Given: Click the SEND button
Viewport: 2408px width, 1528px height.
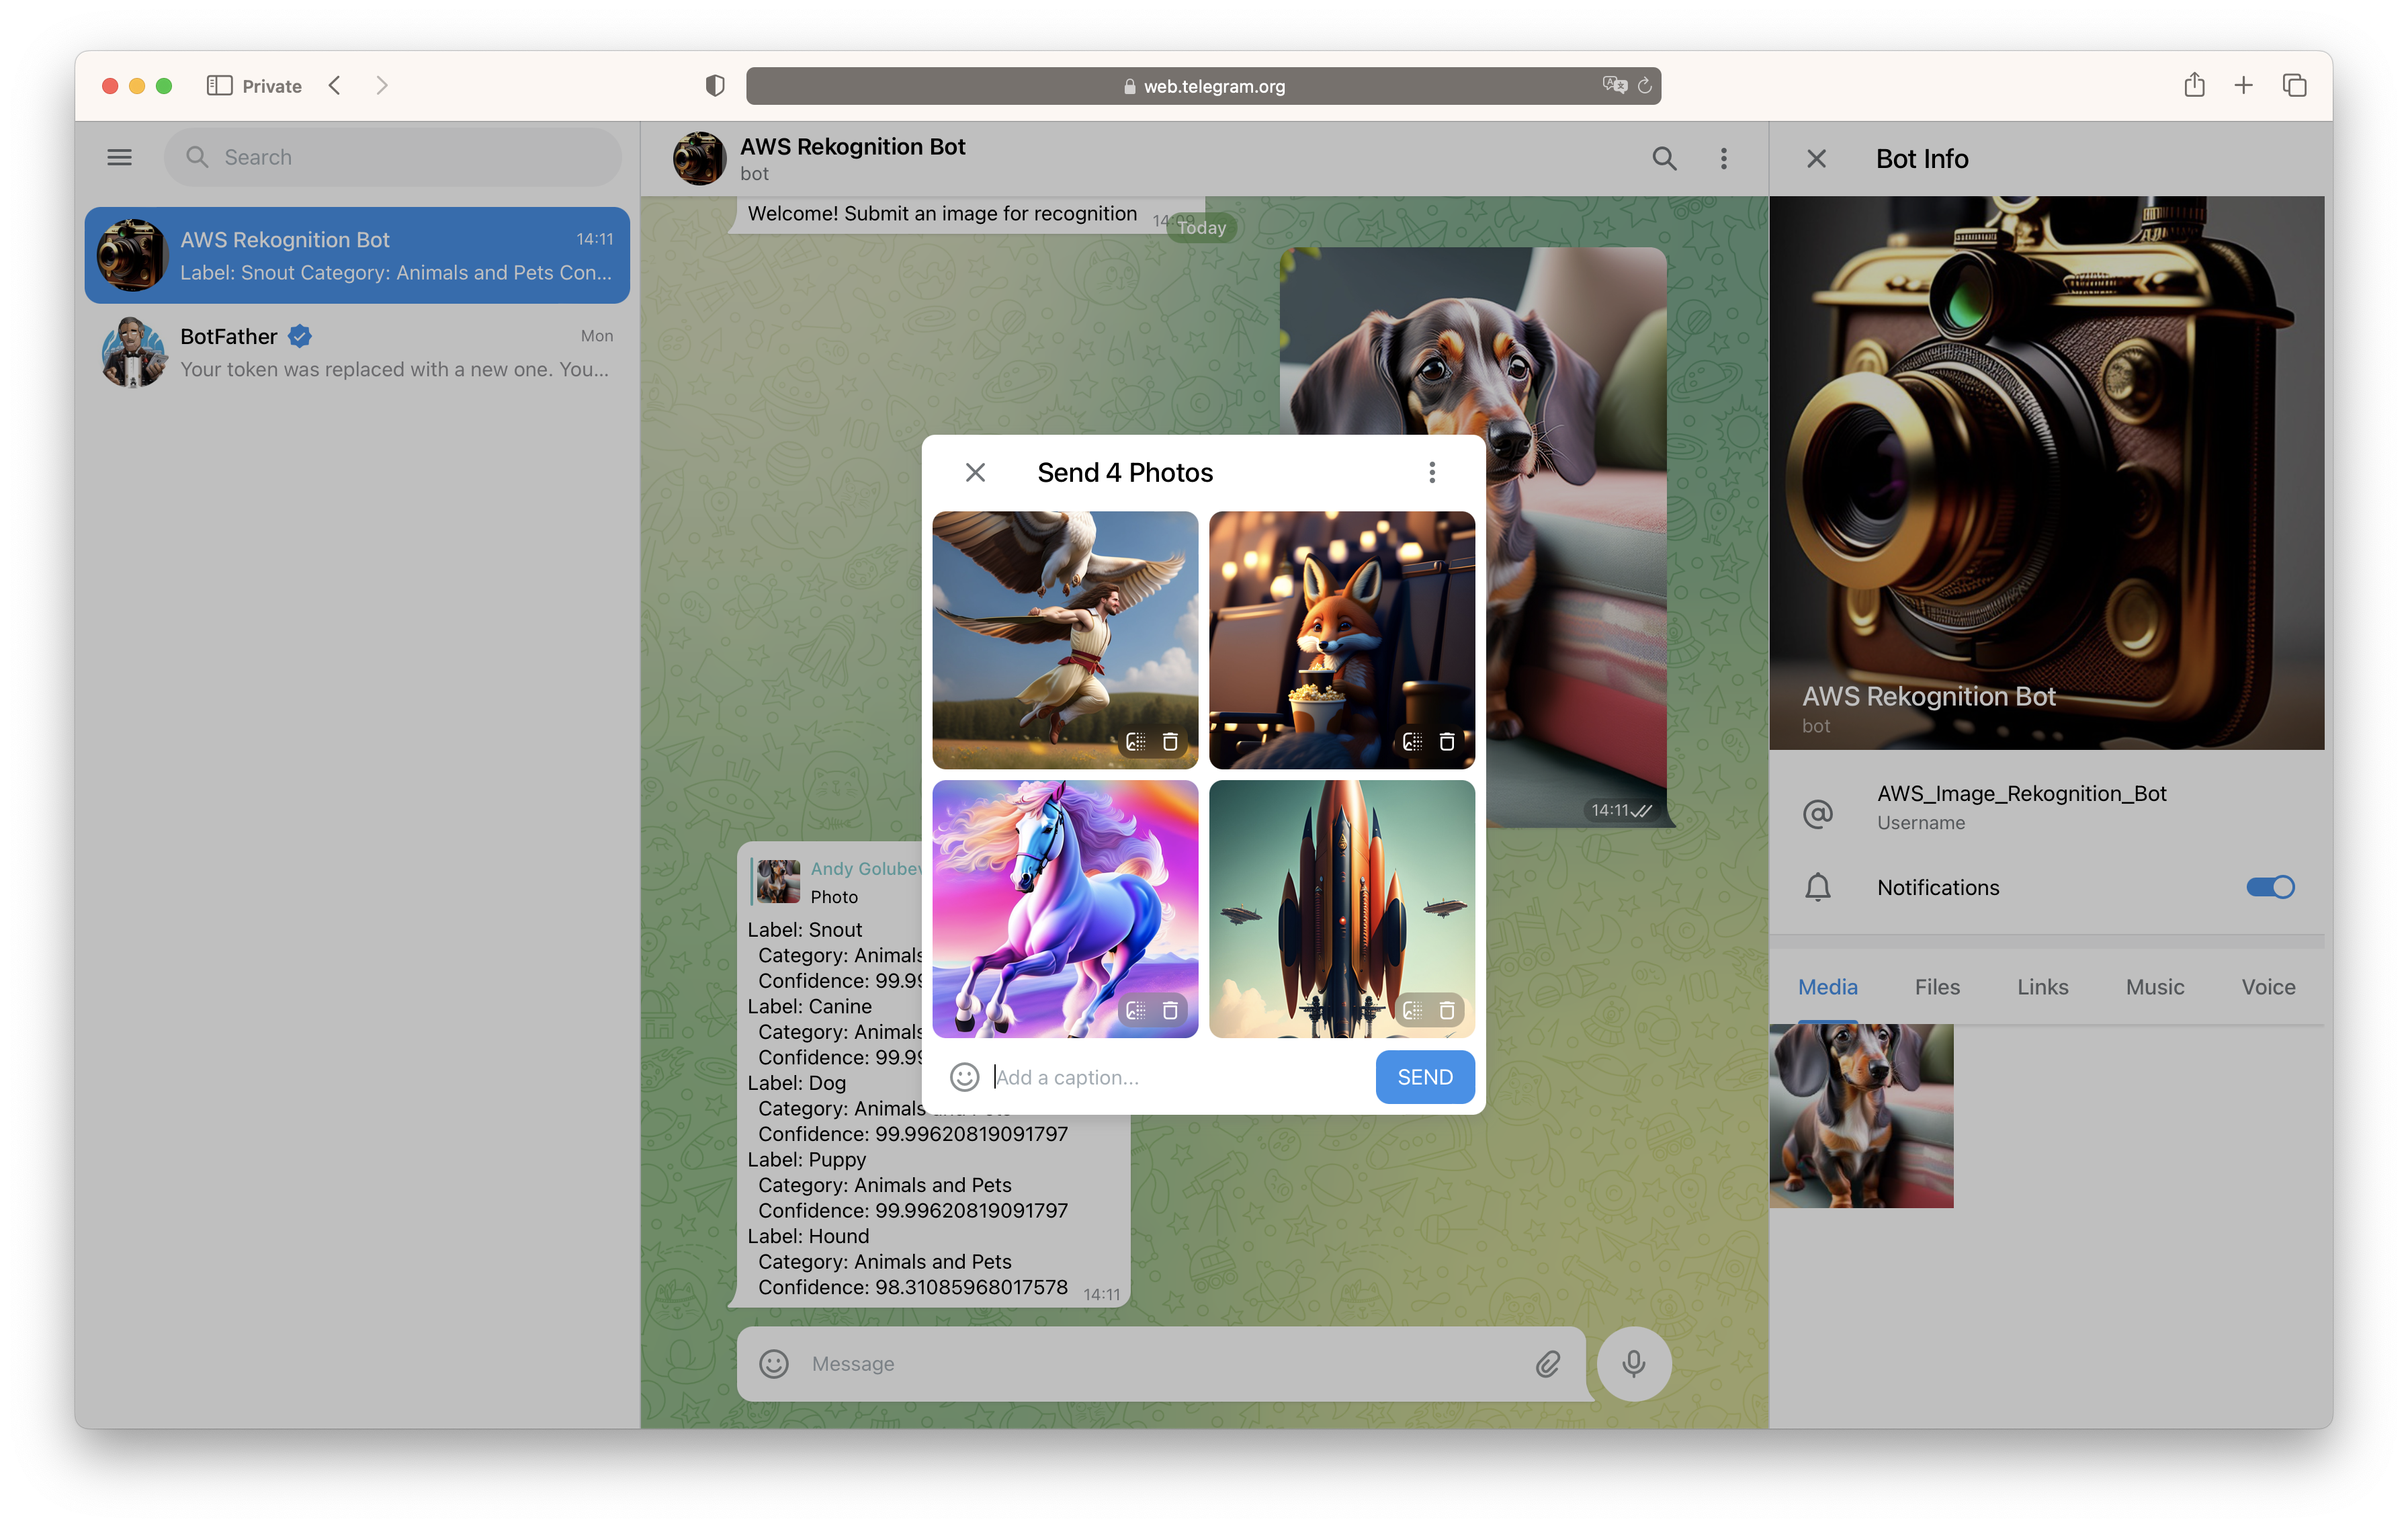Looking at the screenshot, I should pyautogui.click(x=1424, y=1077).
